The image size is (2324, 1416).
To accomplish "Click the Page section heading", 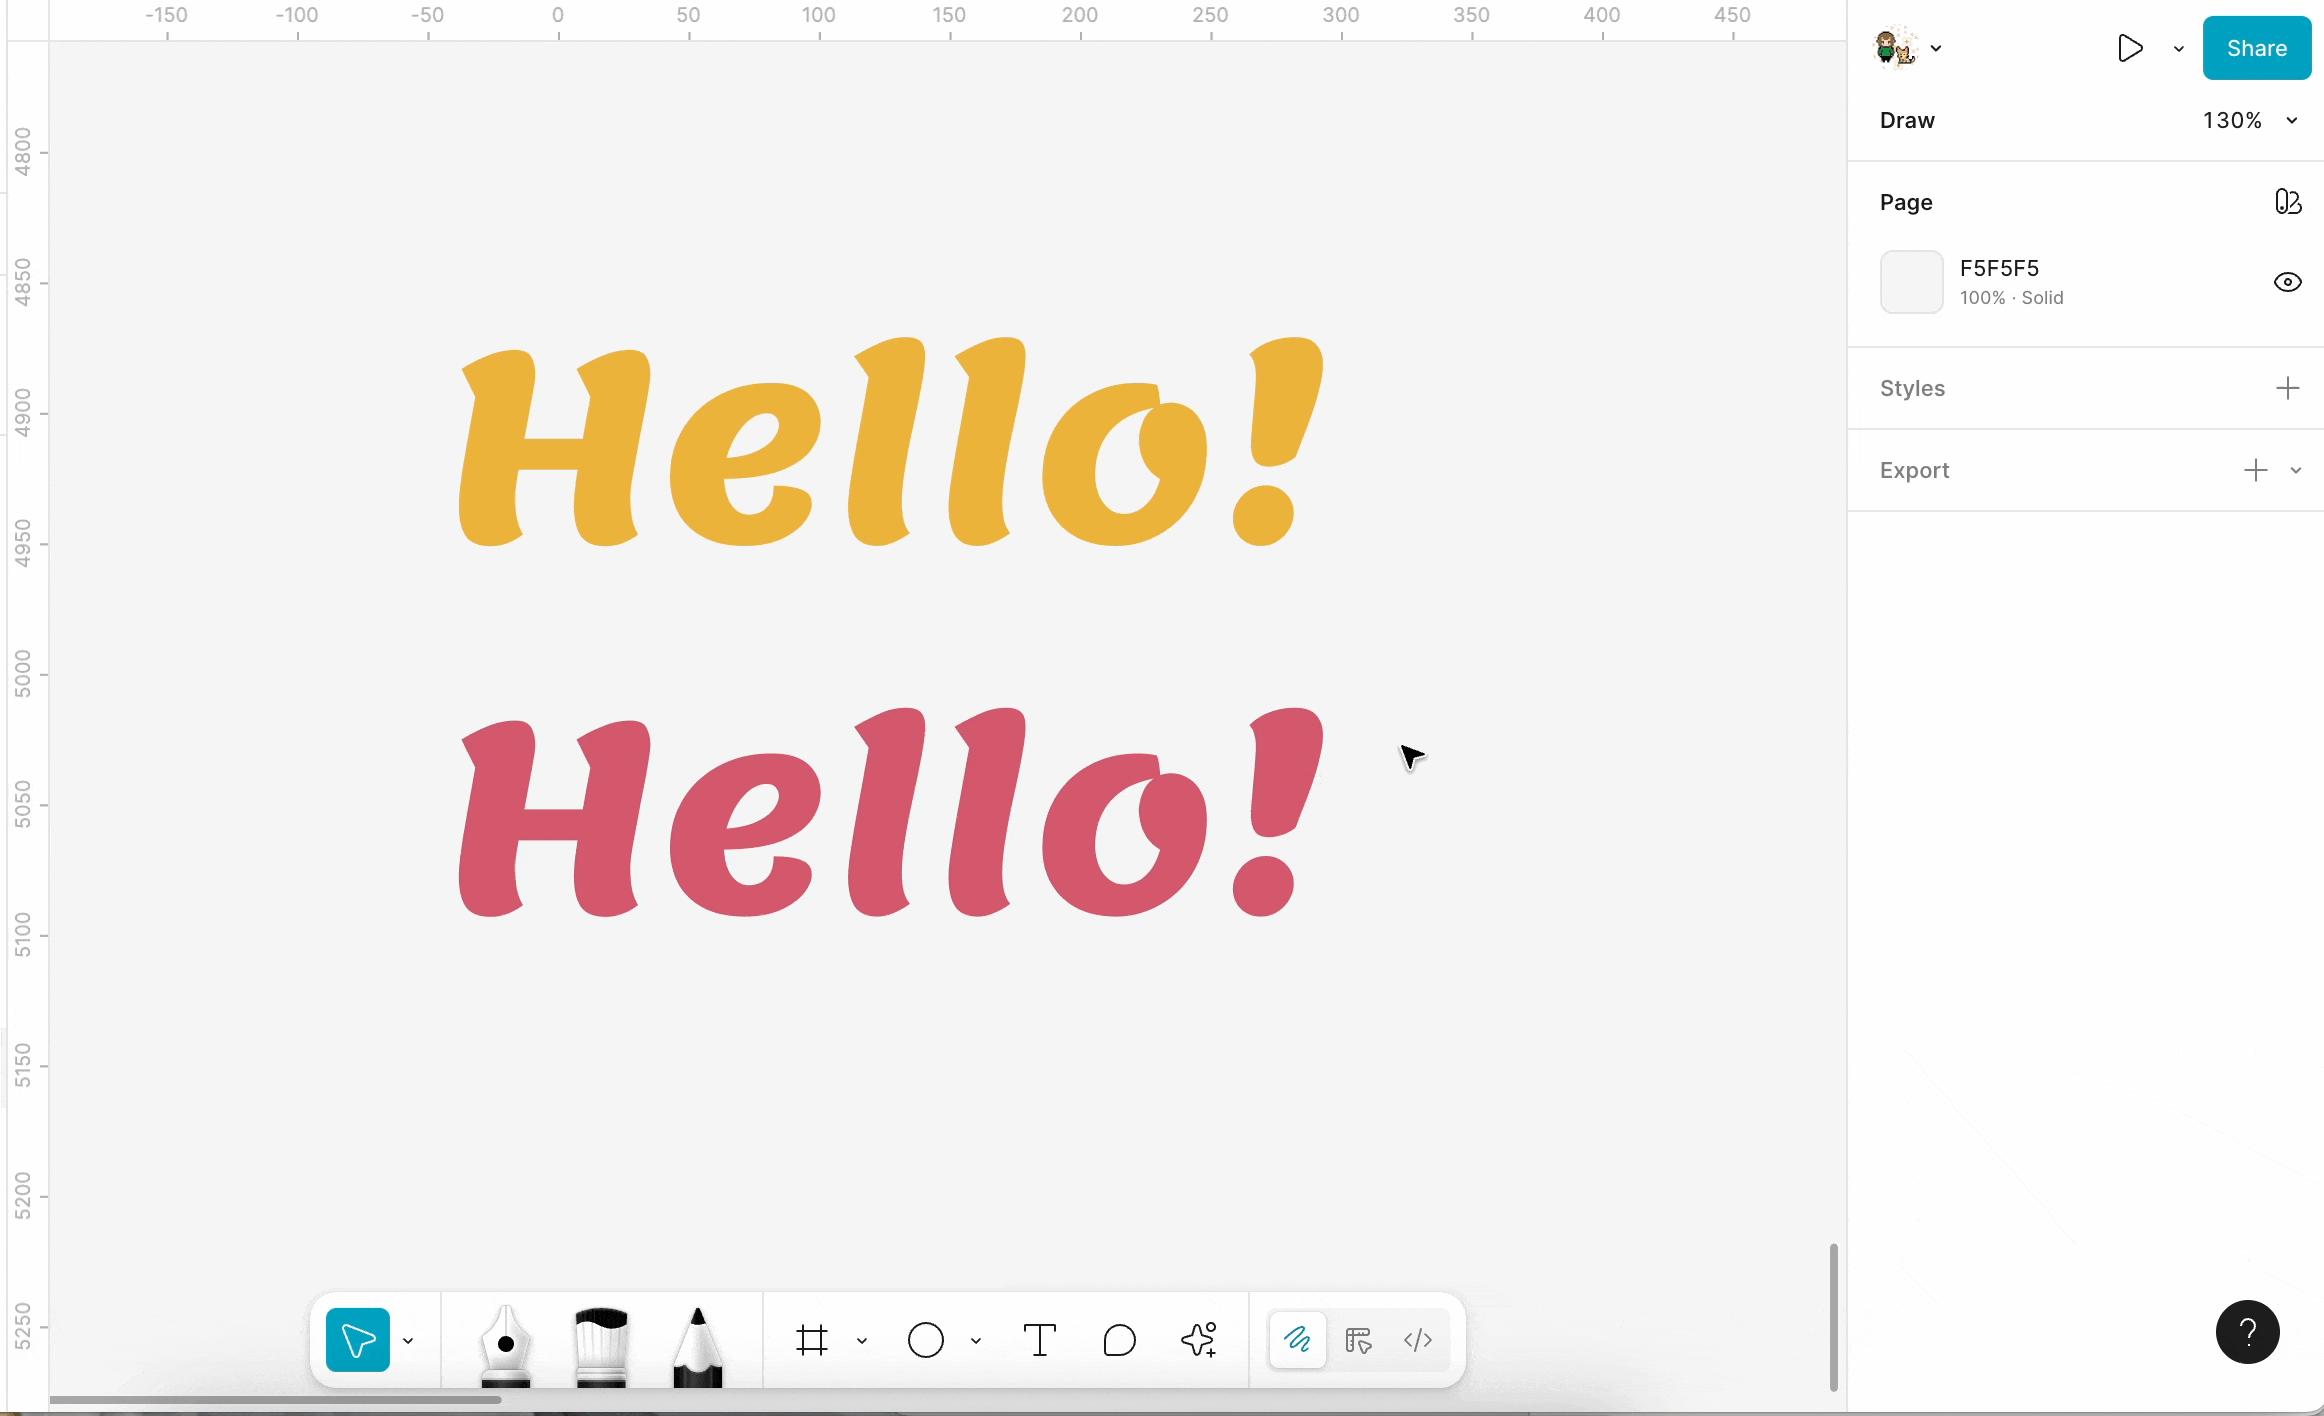I will click(x=1906, y=202).
